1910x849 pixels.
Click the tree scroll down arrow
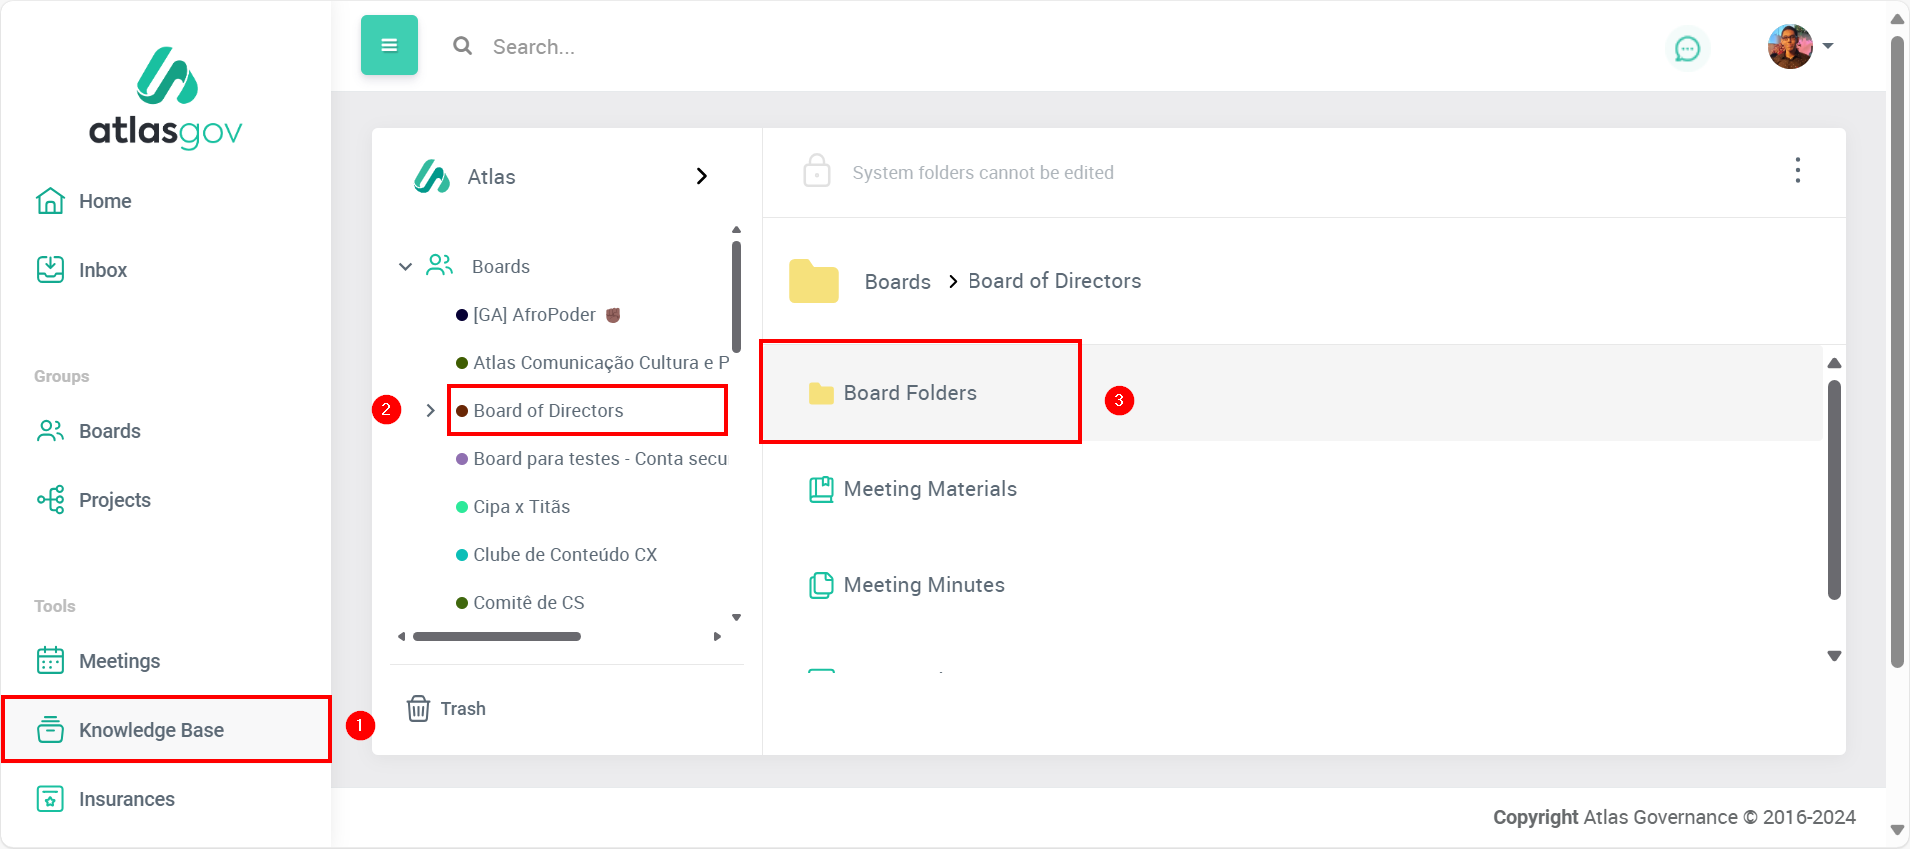pos(736,618)
